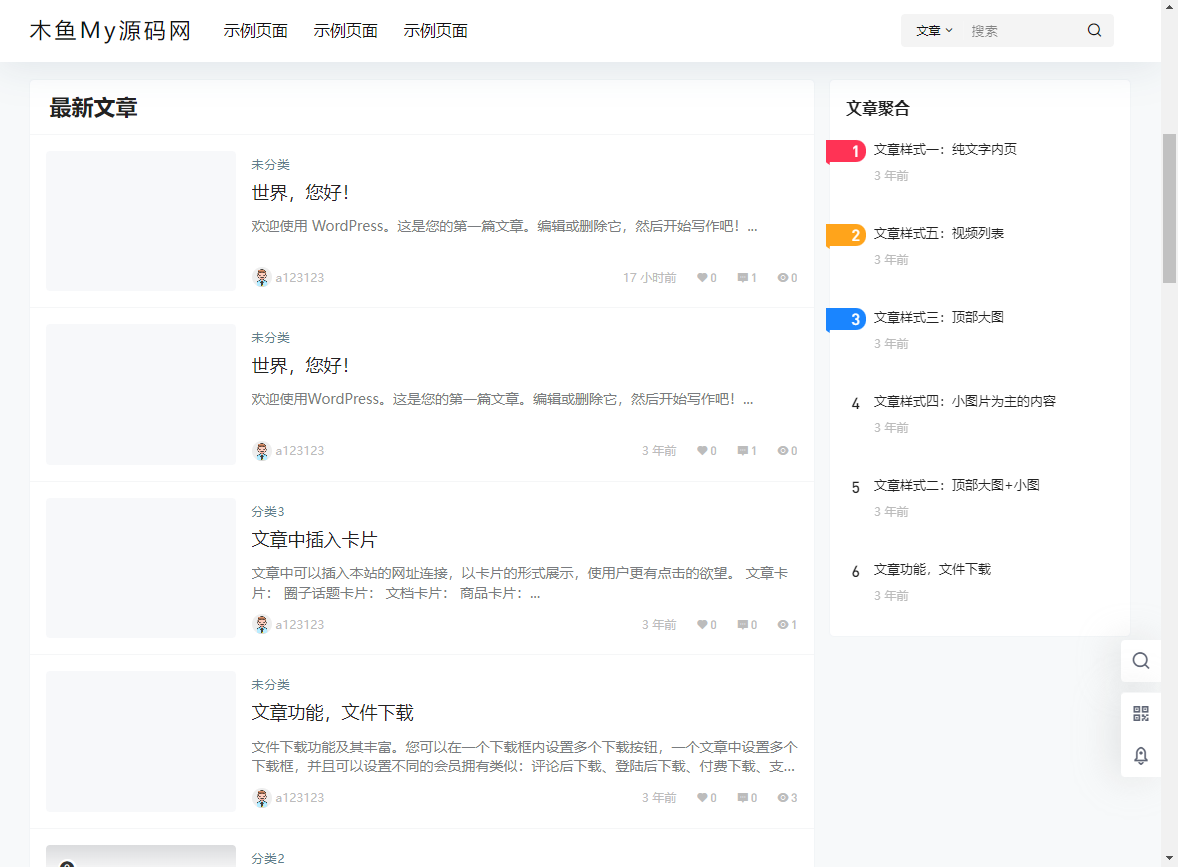The image size is (1178, 867).
Task: Click like heart icon on 文章功能，文件下载 post
Action: pos(702,797)
